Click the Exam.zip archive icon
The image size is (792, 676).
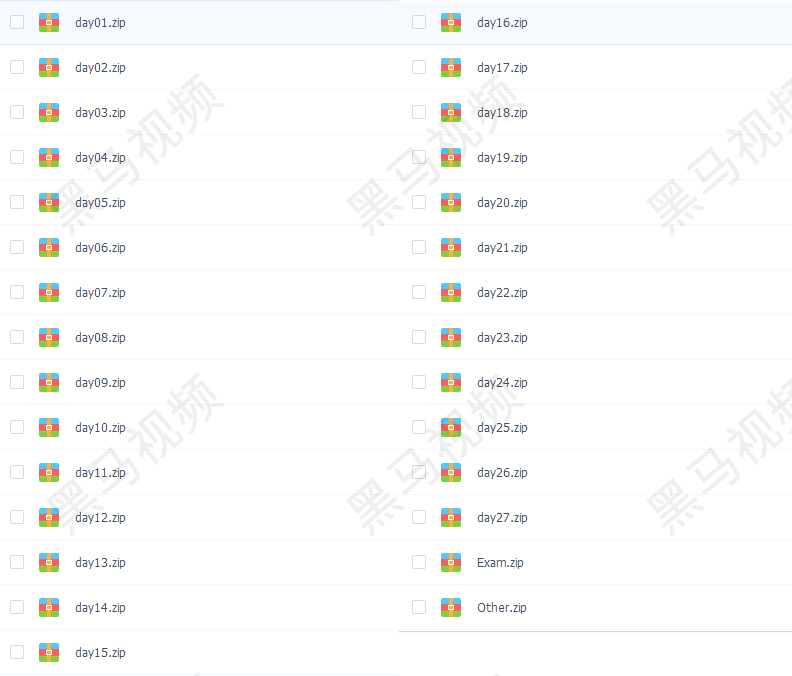[451, 562]
